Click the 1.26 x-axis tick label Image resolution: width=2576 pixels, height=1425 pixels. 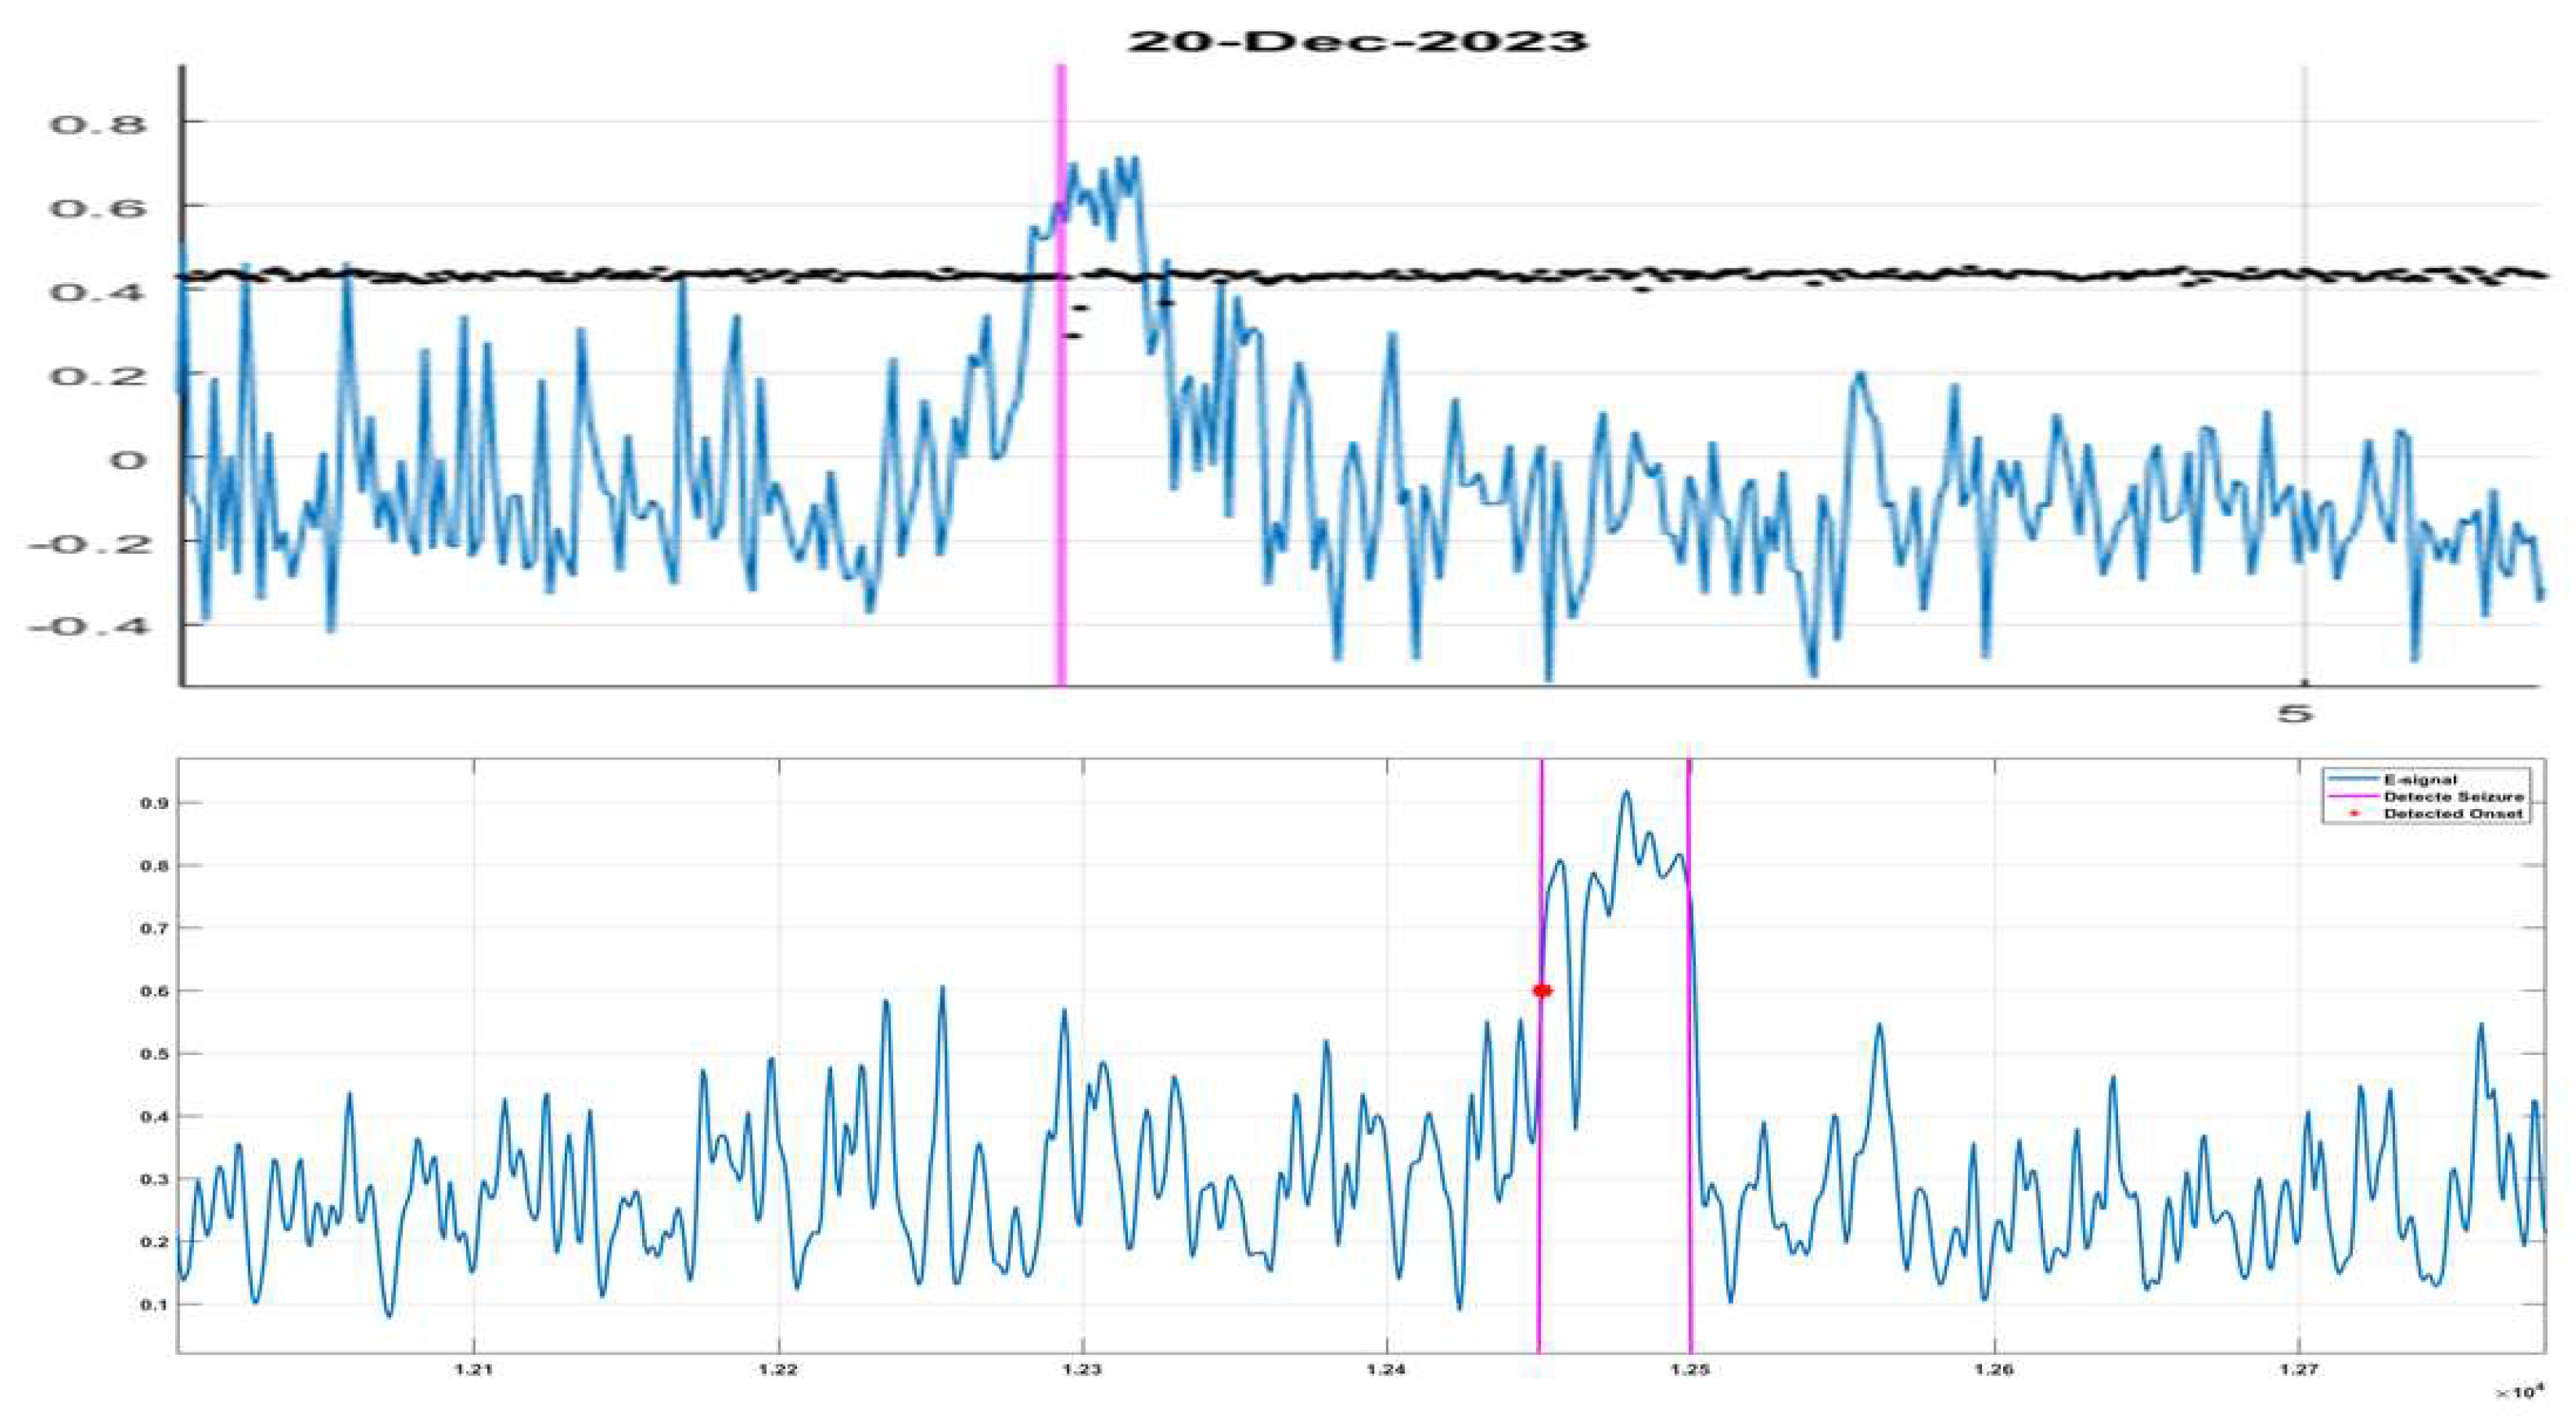pyautogui.click(x=1994, y=1369)
